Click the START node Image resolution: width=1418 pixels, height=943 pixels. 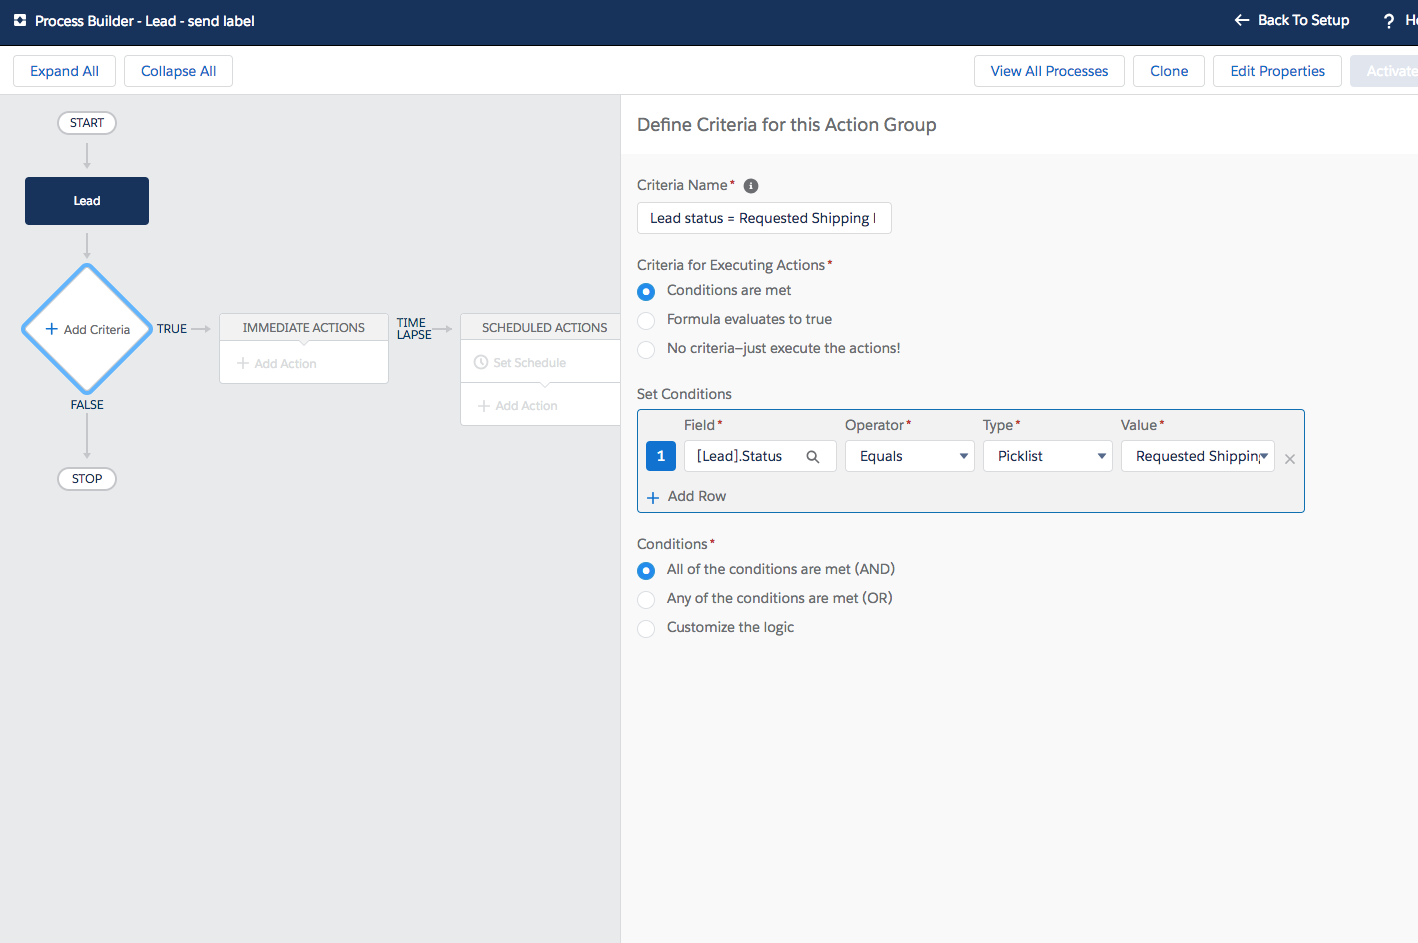click(87, 123)
